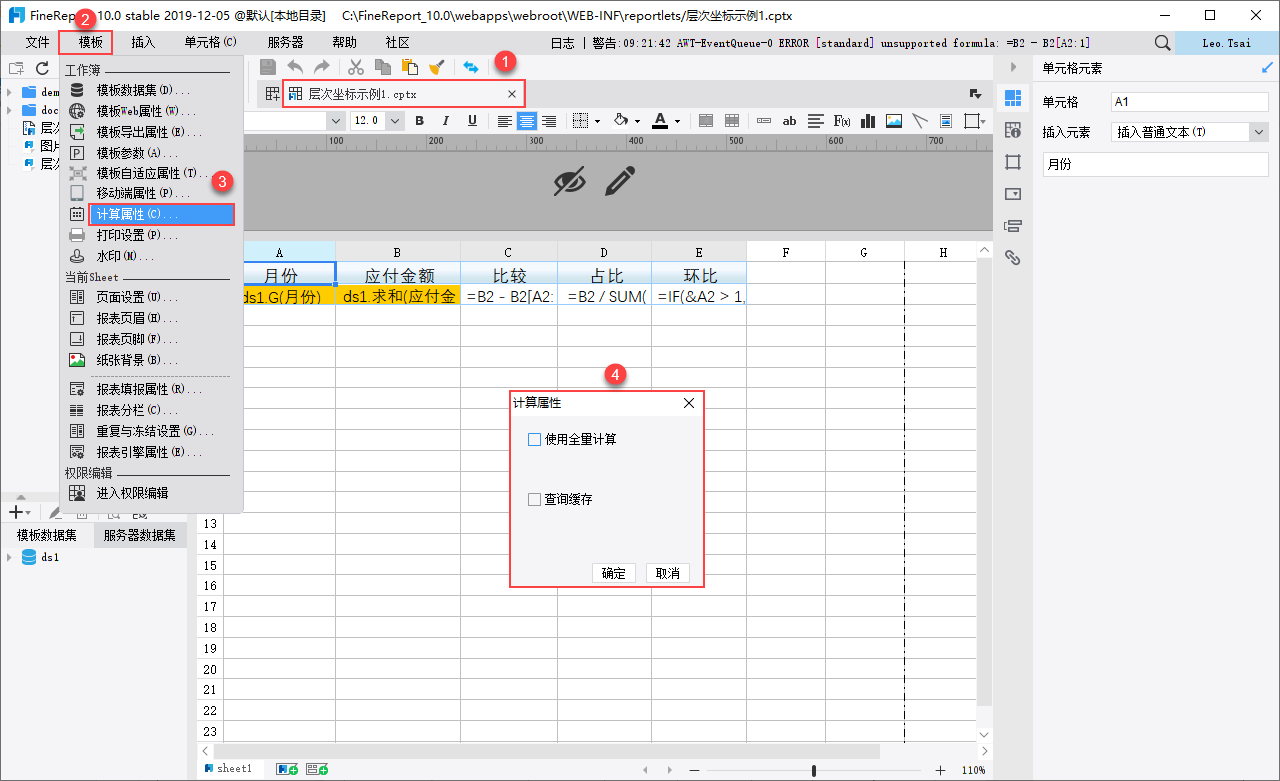The width and height of the screenshot is (1280, 781).
Task: Collapse the right panel using arrow
Action: pyautogui.click(x=1012, y=67)
